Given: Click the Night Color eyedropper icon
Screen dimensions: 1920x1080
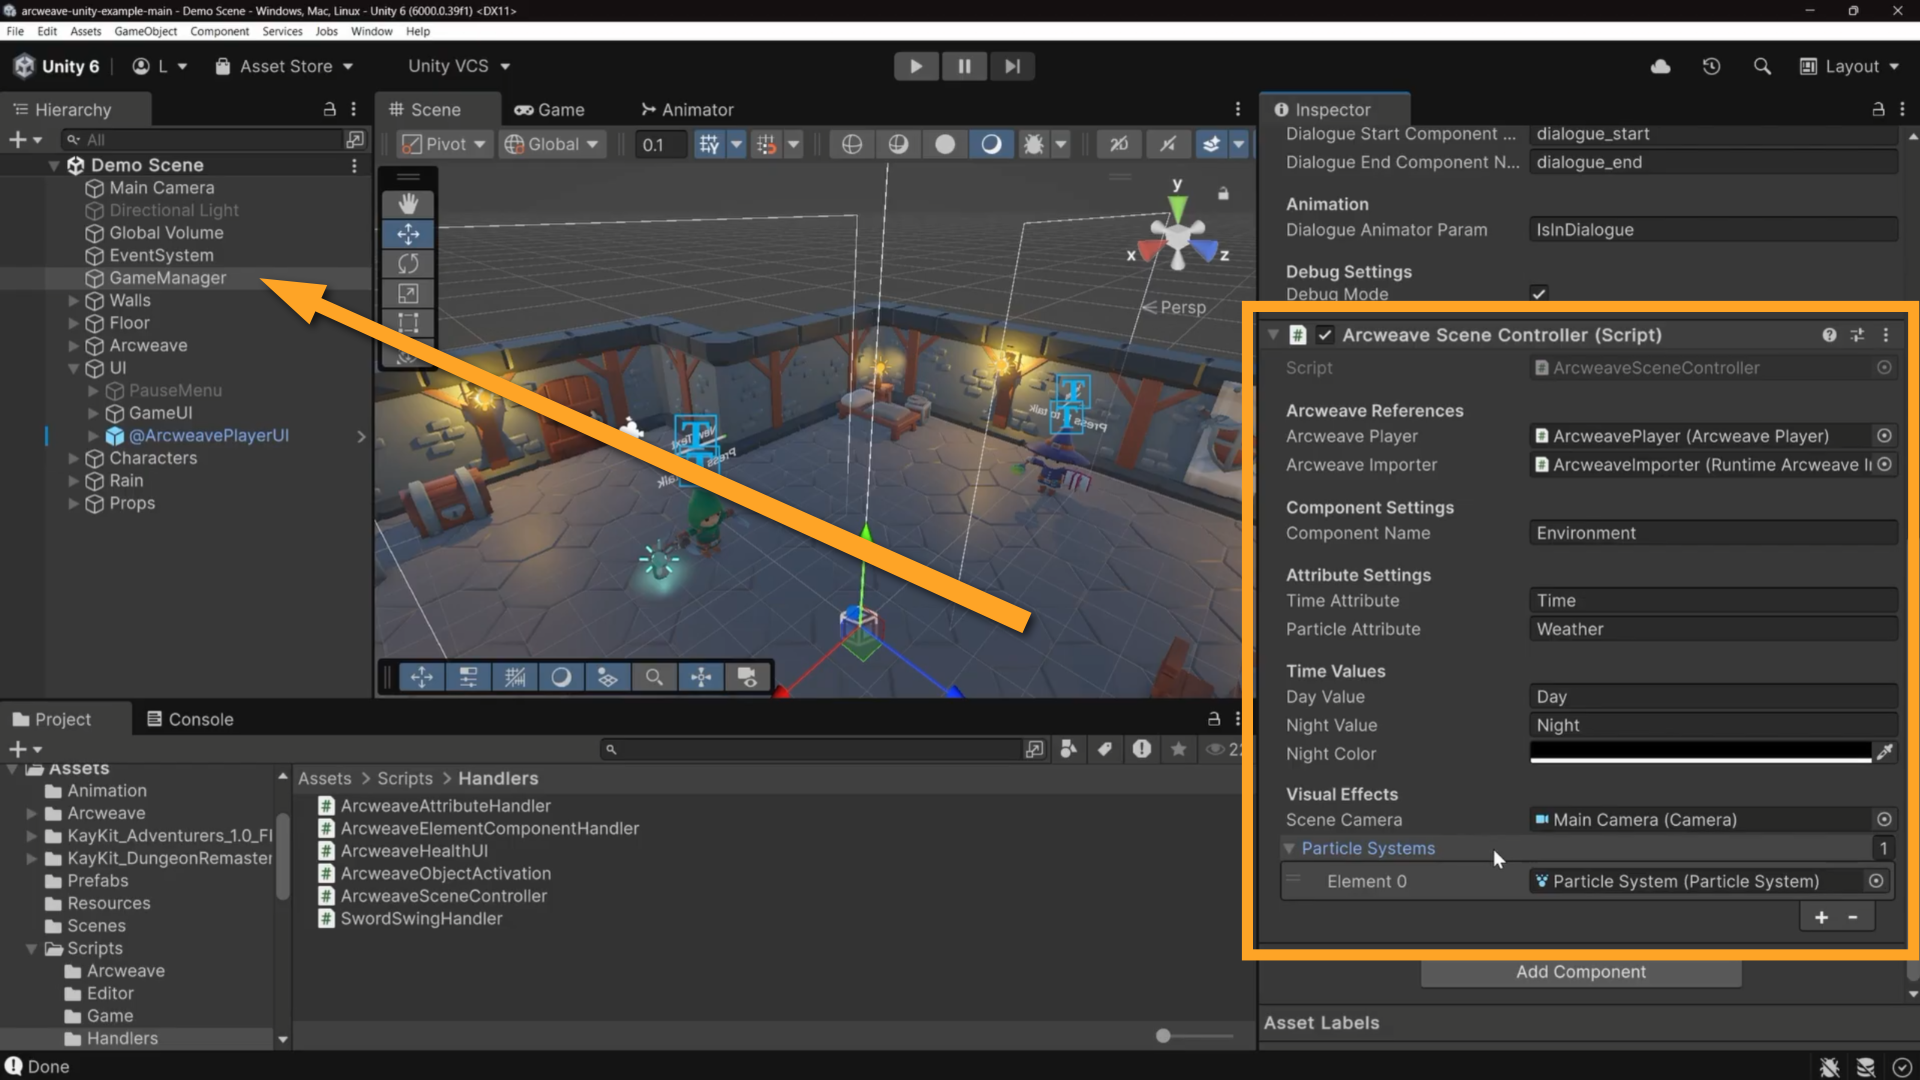Looking at the screenshot, I should (x=1885, y=752).
